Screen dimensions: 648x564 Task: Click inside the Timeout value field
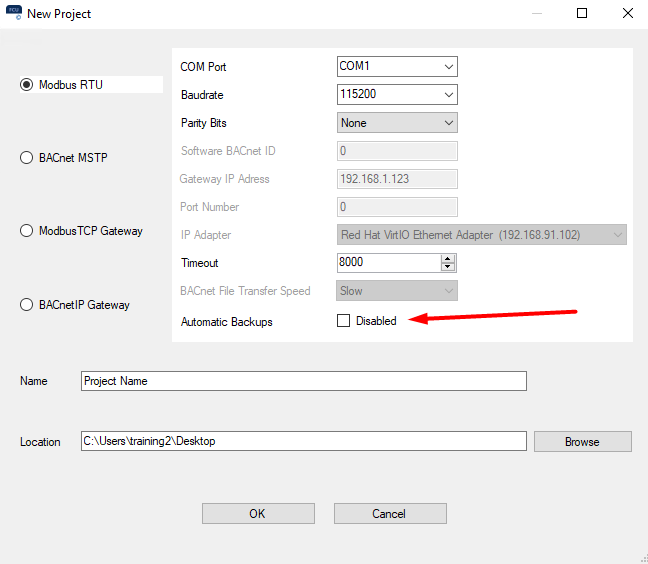tap(388, 263)
